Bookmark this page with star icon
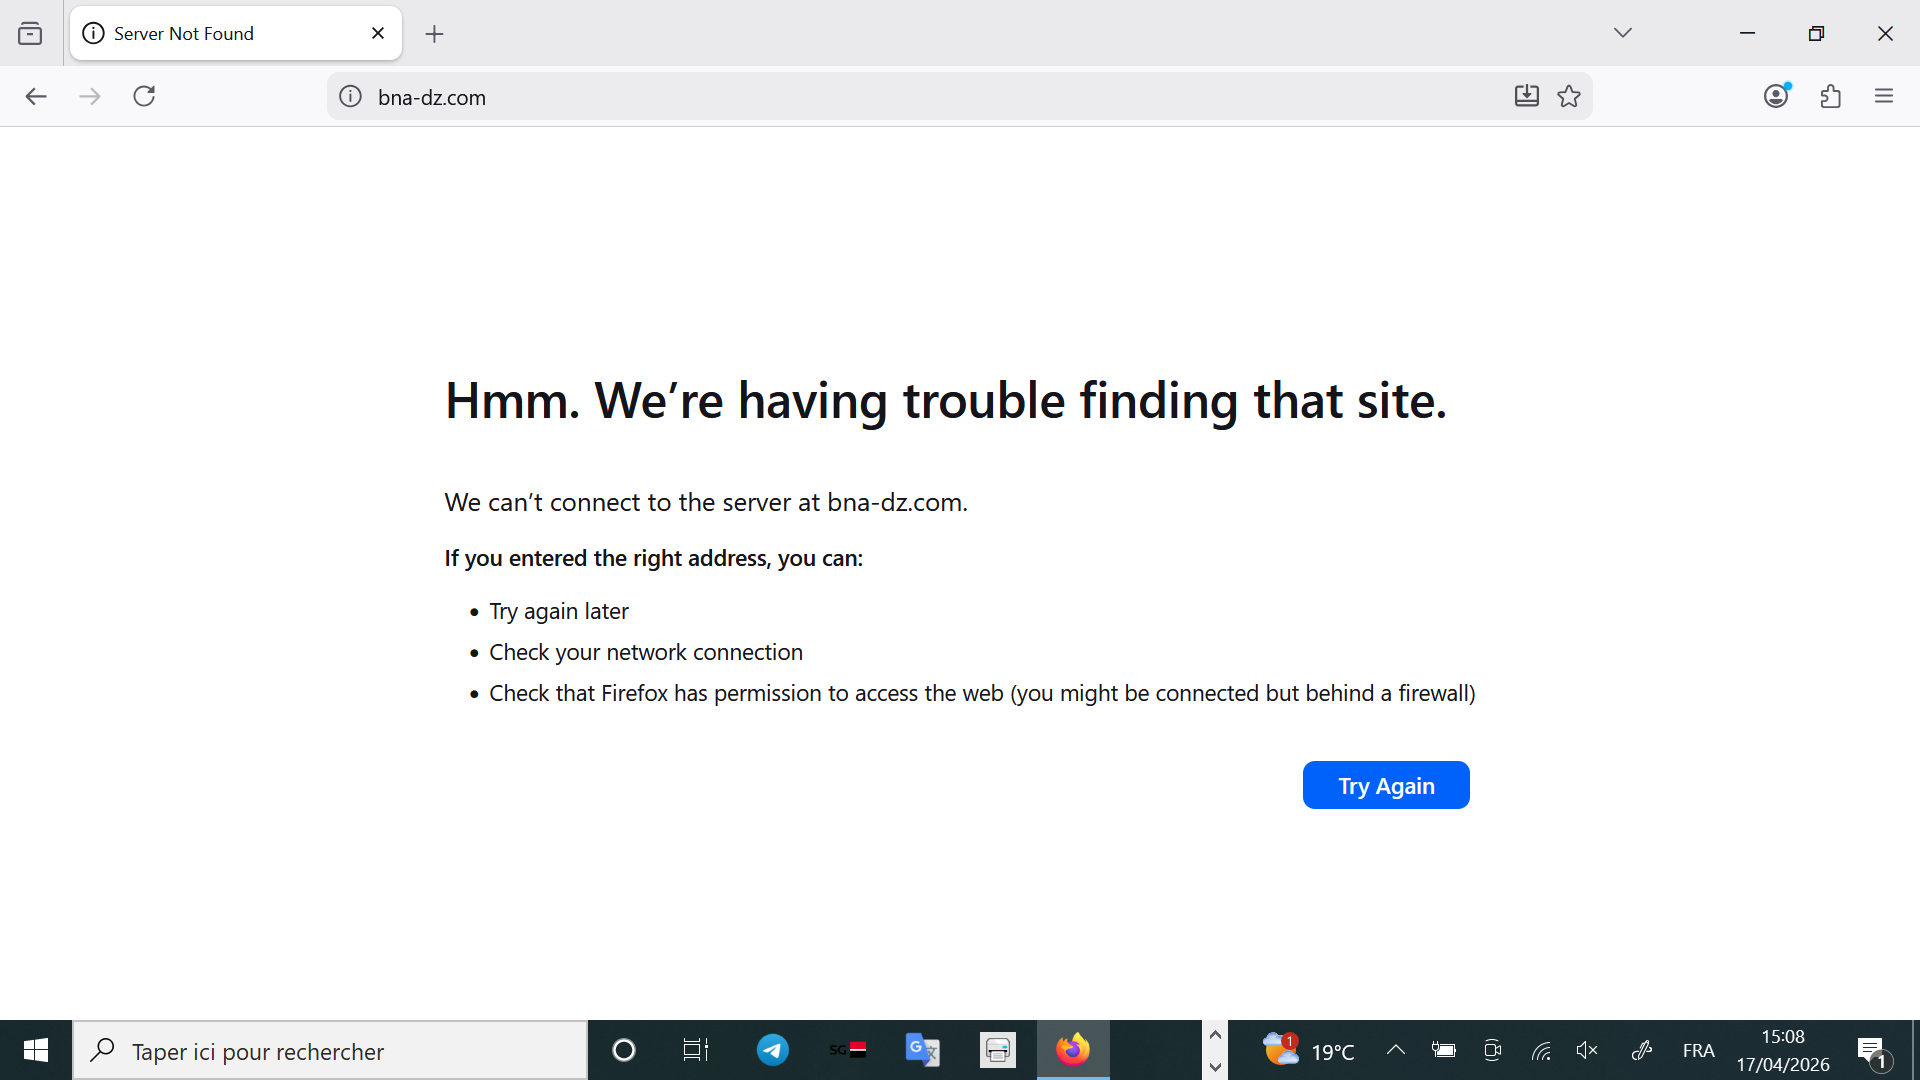This screenshot has width=1920, height=1080. (x=1569, y=96)
